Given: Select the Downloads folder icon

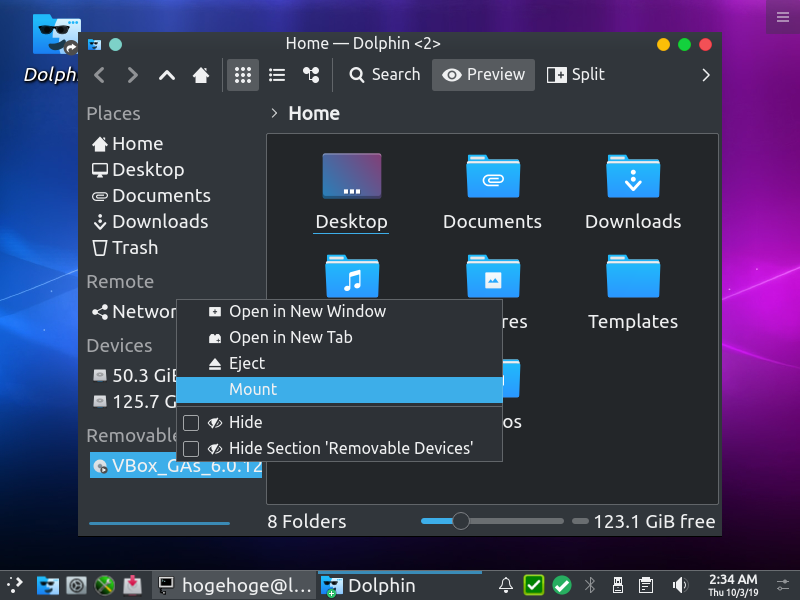Looking at the screenshot, I should pyautogui.click(x=633, y=176).
